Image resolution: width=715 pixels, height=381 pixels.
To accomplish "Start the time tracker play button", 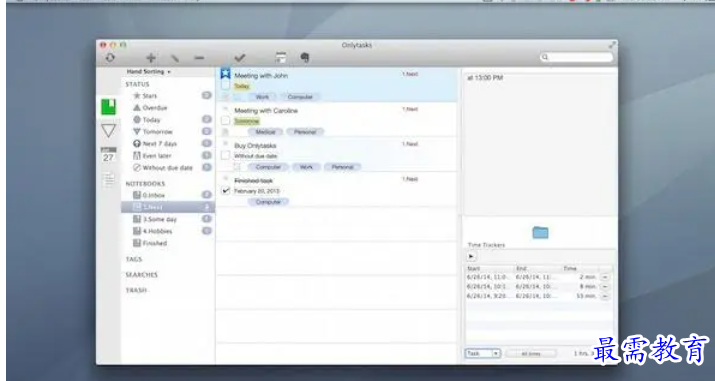I will (x=471, y=257).
